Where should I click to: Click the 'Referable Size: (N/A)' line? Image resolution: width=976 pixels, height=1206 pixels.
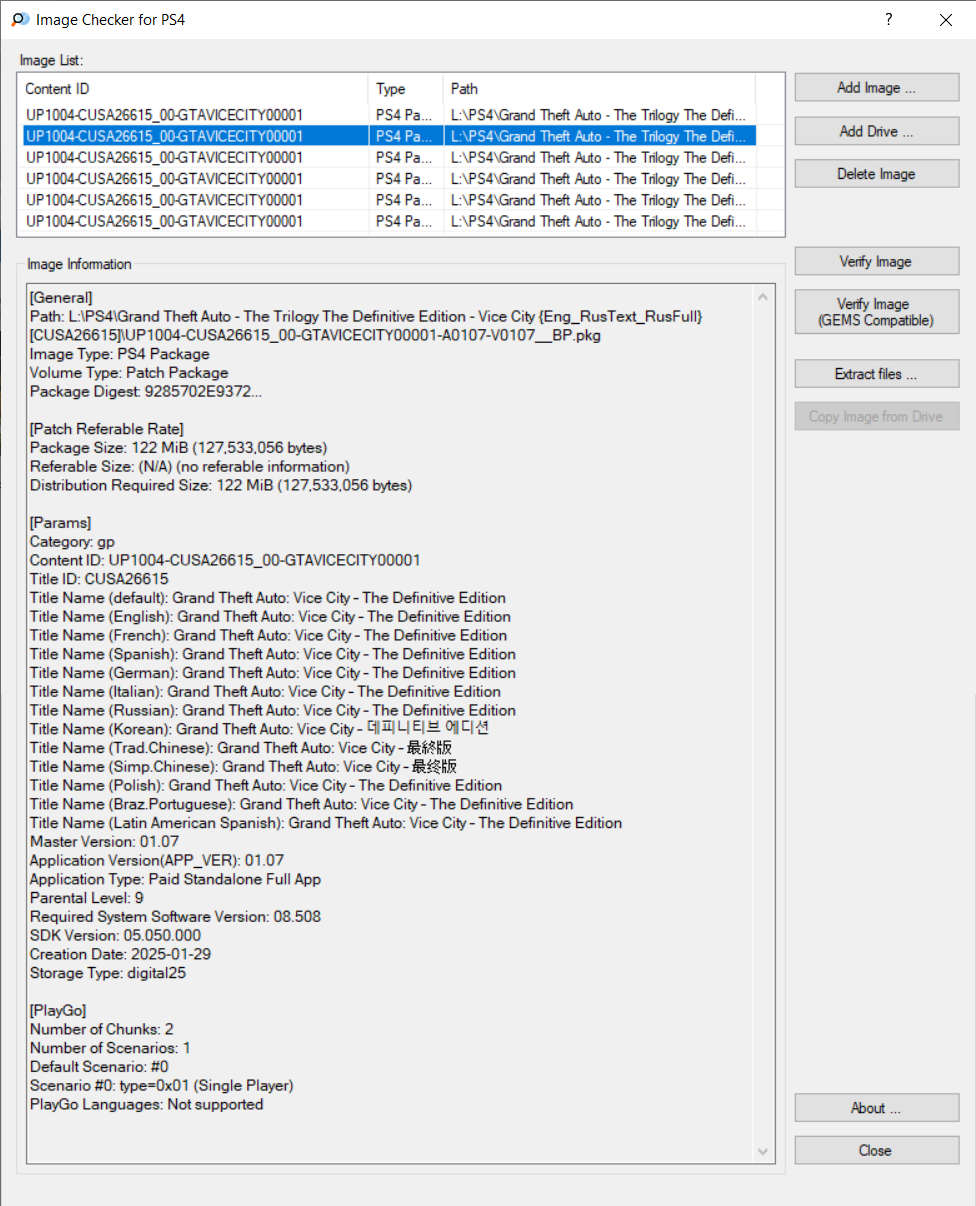click(190, 467)
